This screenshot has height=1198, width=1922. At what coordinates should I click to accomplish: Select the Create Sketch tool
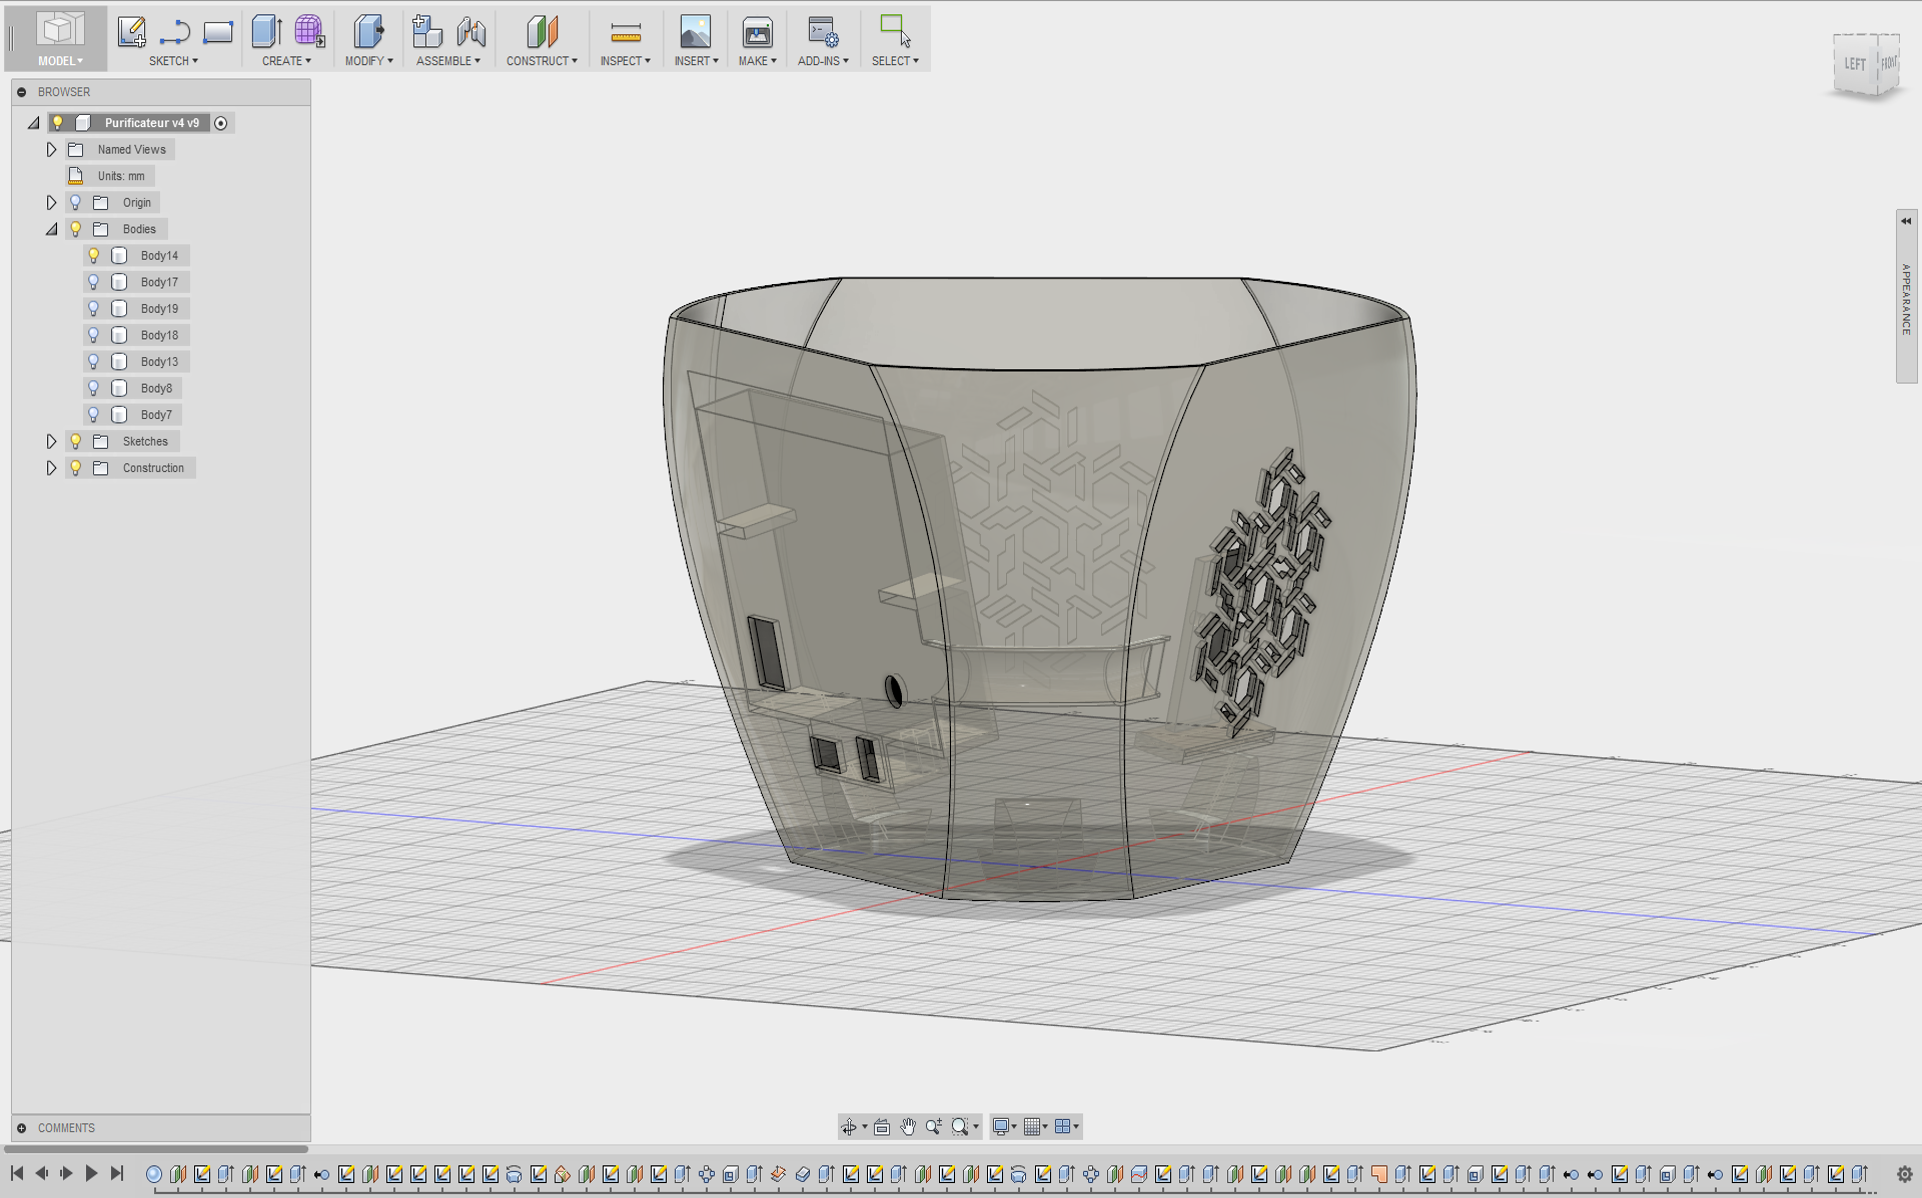[130, 31]
